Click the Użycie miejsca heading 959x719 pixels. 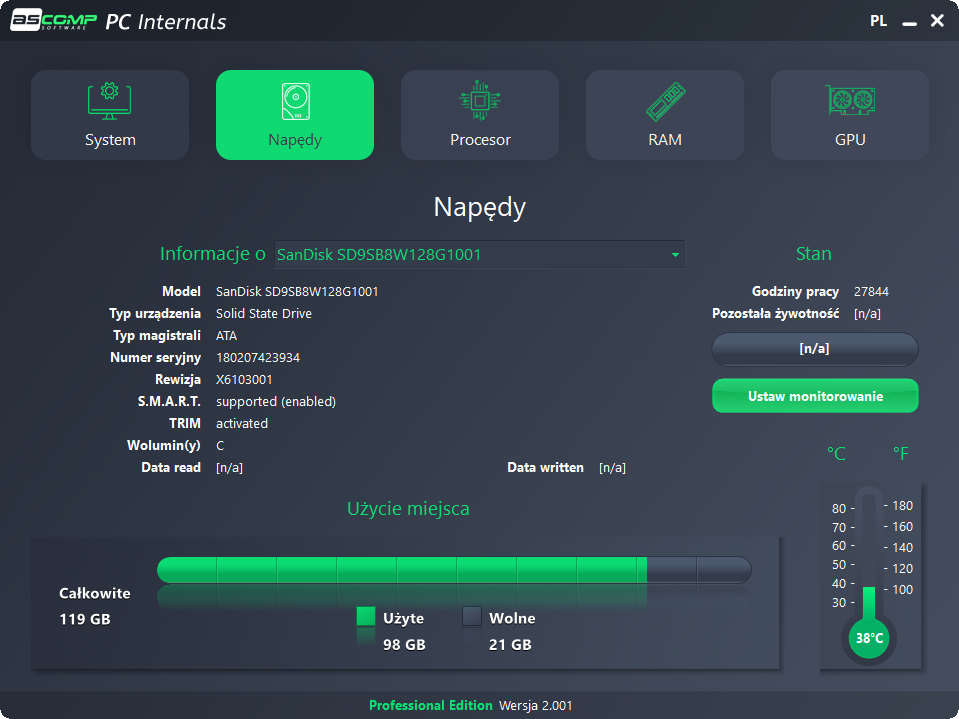click(x=408, y=509)
